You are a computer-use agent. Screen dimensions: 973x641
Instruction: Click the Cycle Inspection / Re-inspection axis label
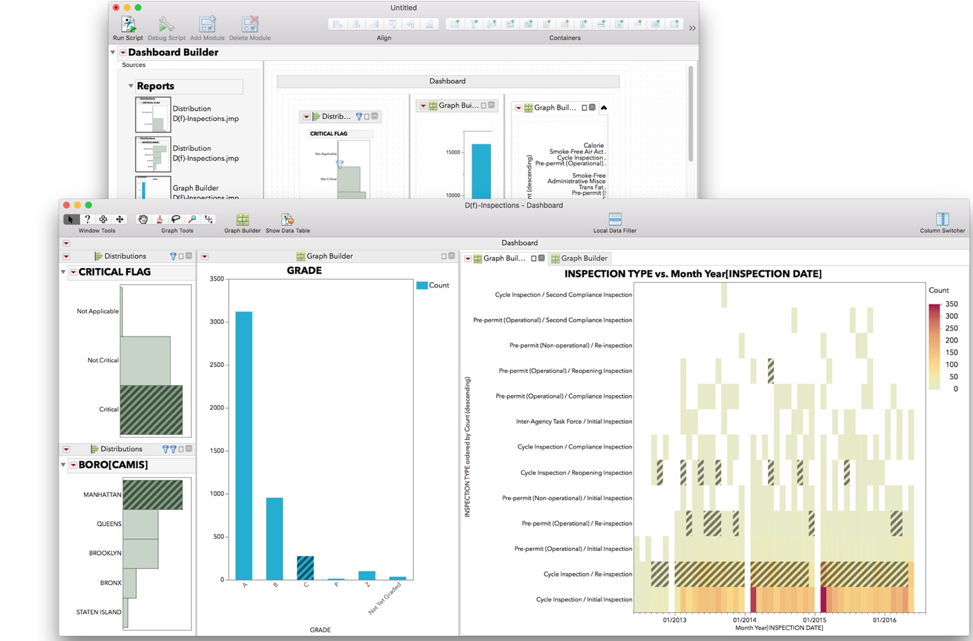point(588,574)
